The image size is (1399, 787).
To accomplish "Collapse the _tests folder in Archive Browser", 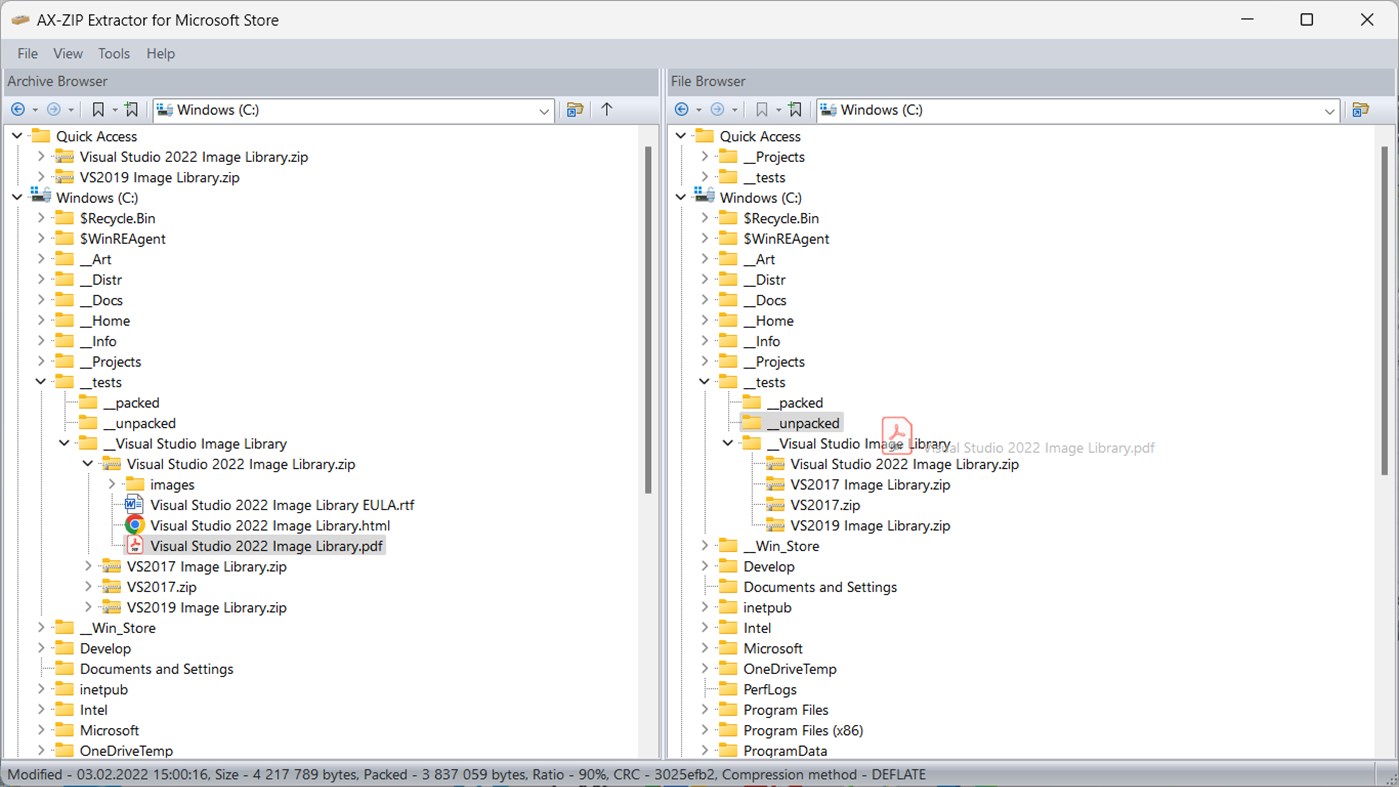I will (x=40, y=381).
